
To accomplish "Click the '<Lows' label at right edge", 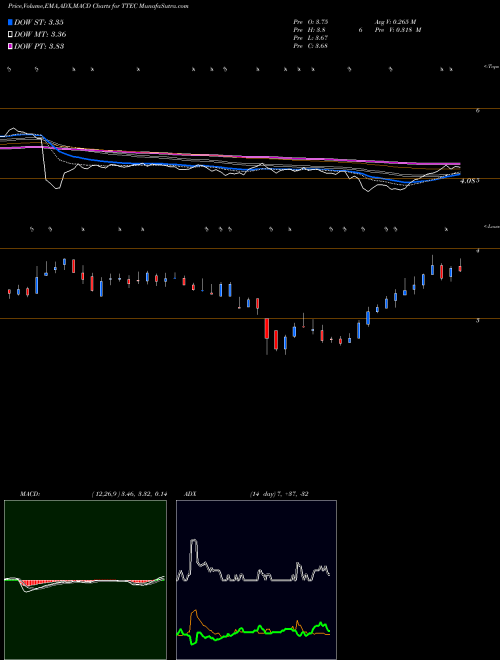I will coord(491,226).
